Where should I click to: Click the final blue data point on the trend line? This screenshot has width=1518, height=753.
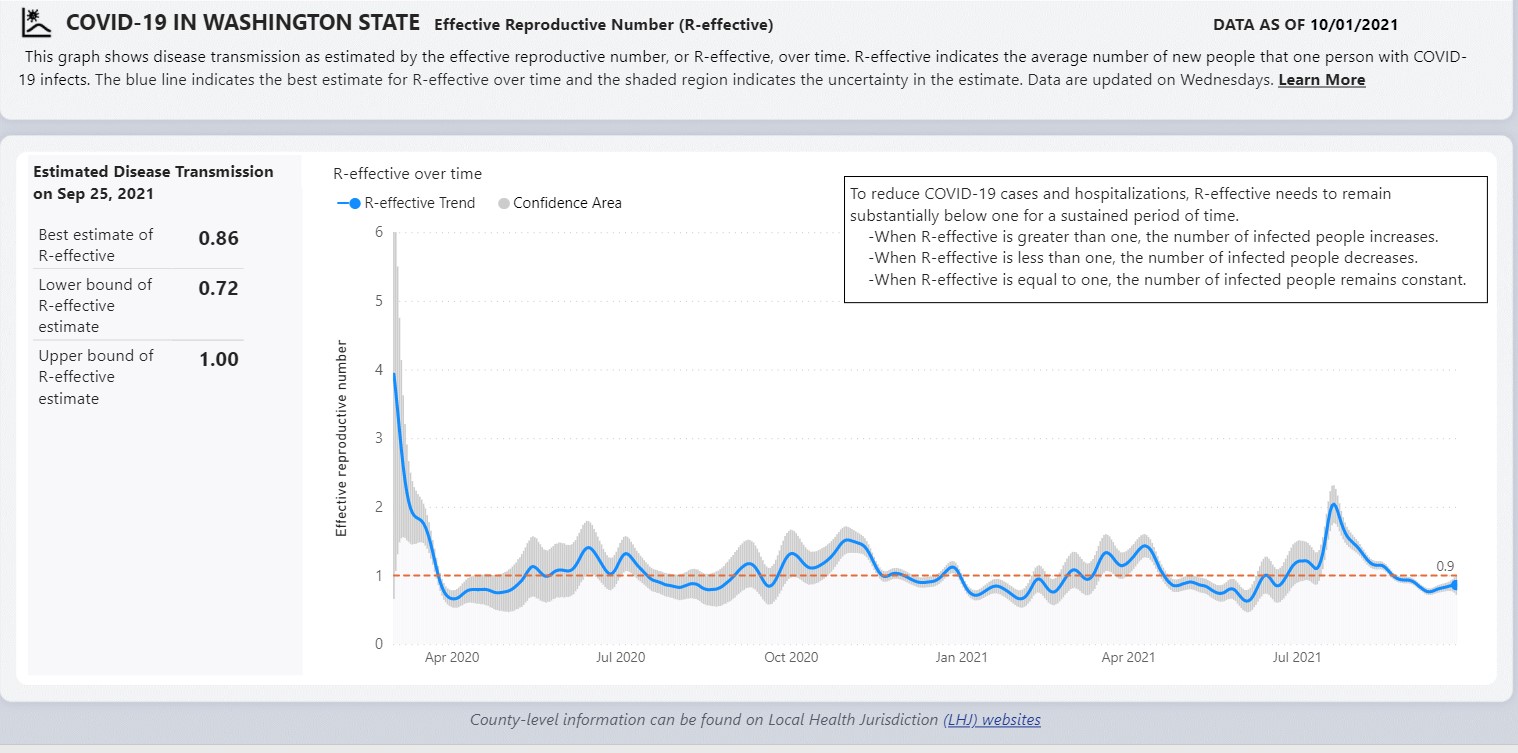tap(1454, 585)
